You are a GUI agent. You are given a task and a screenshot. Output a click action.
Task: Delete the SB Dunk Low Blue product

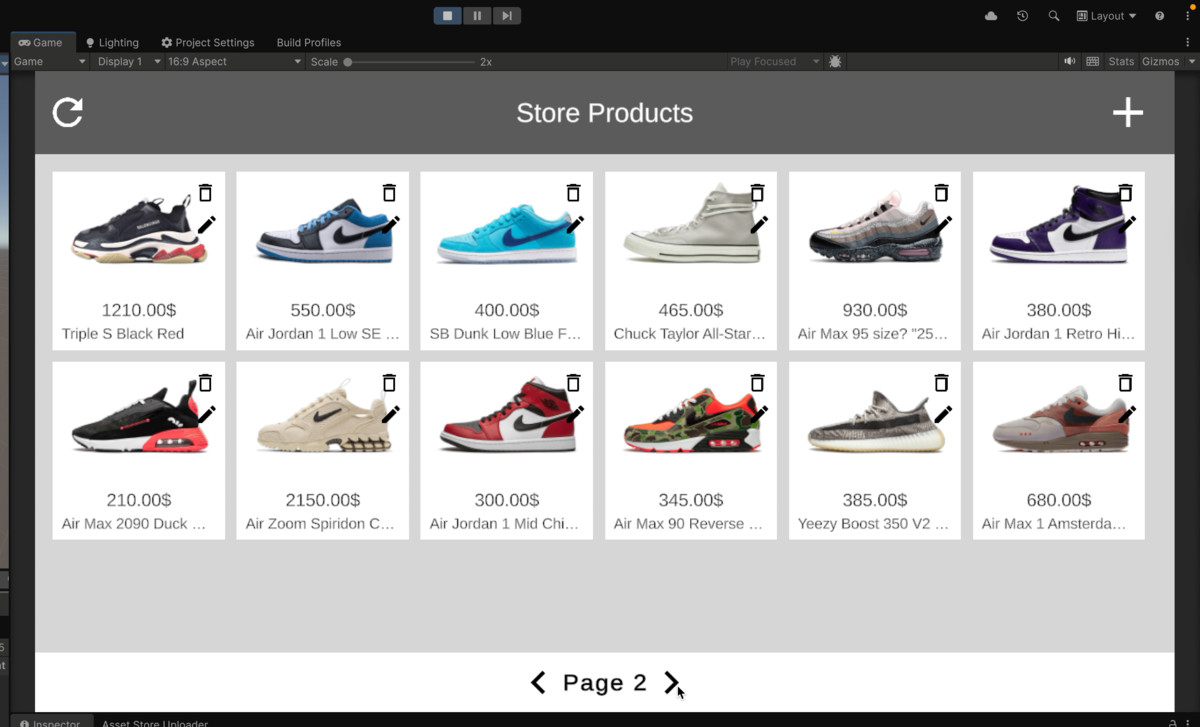pos(573,192)
